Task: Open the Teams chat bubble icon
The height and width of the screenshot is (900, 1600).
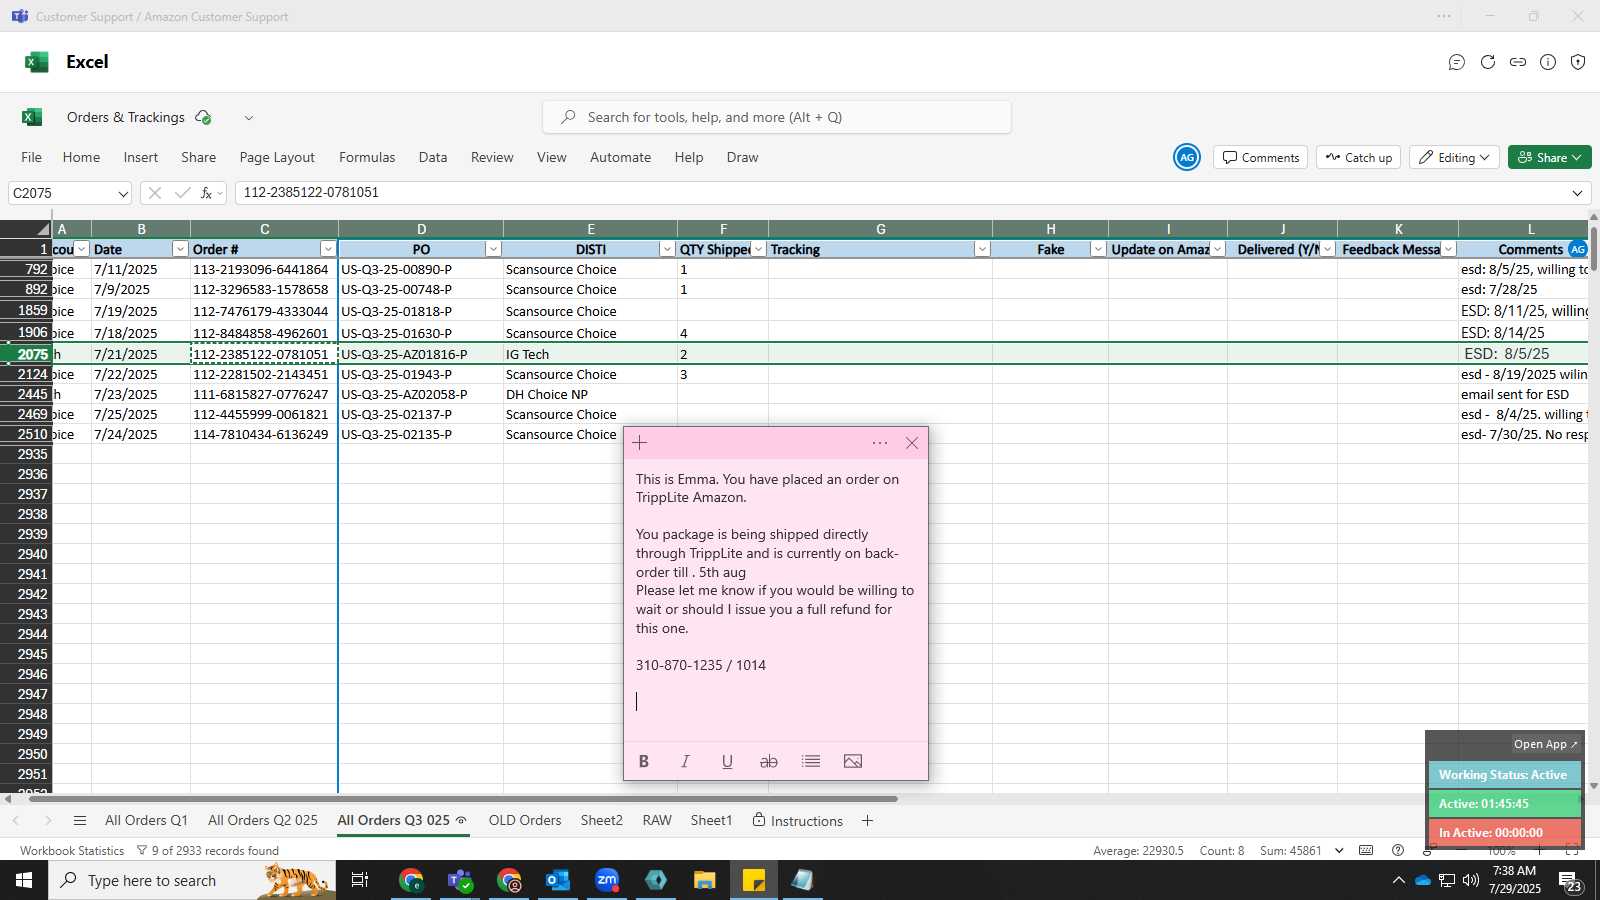Action: pos(1457,62)
